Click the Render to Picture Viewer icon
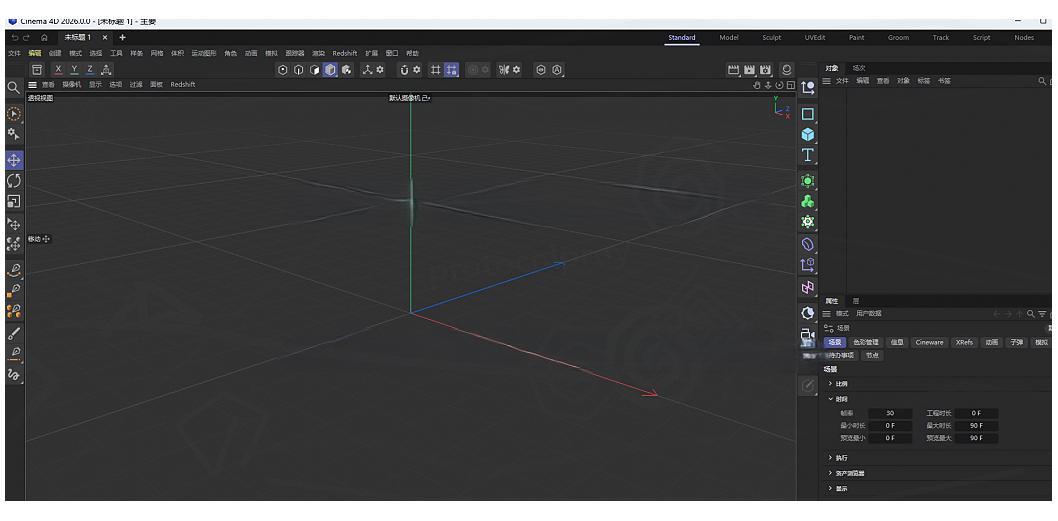The width and height of the screenshot is (1058, 521). point(750,70)
